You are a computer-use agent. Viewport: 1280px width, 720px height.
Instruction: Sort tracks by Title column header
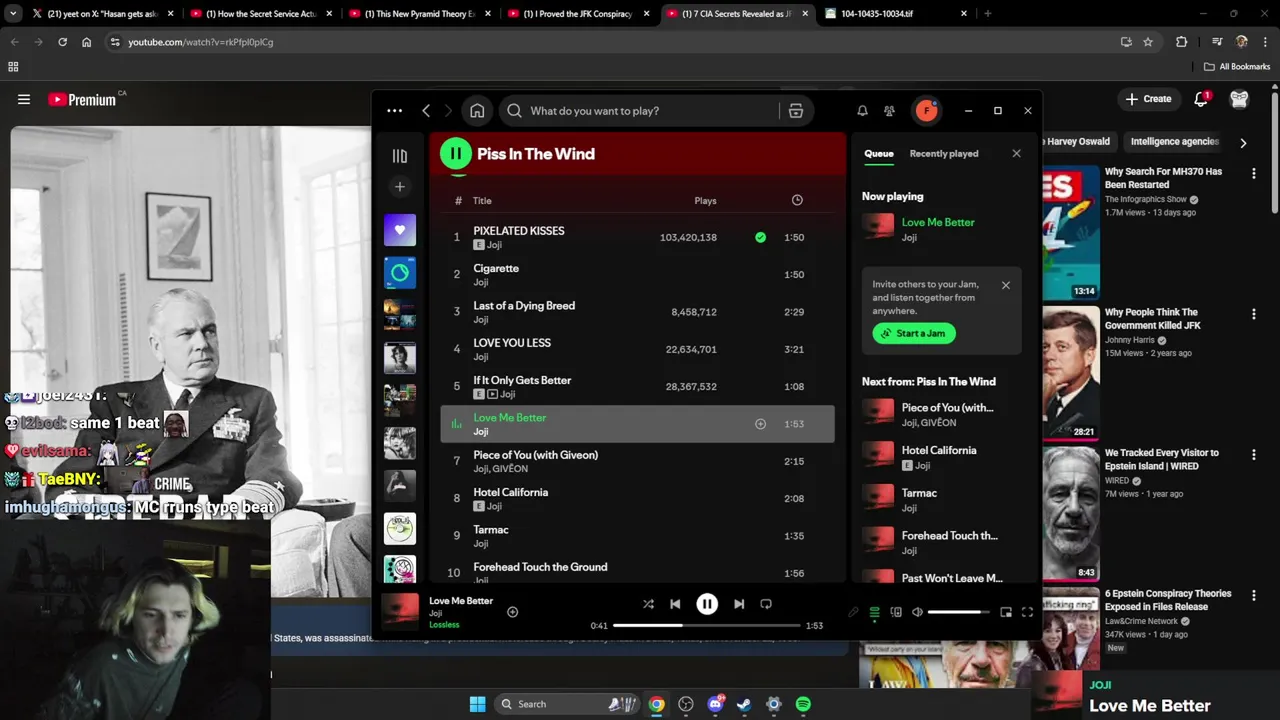point(482,201)
